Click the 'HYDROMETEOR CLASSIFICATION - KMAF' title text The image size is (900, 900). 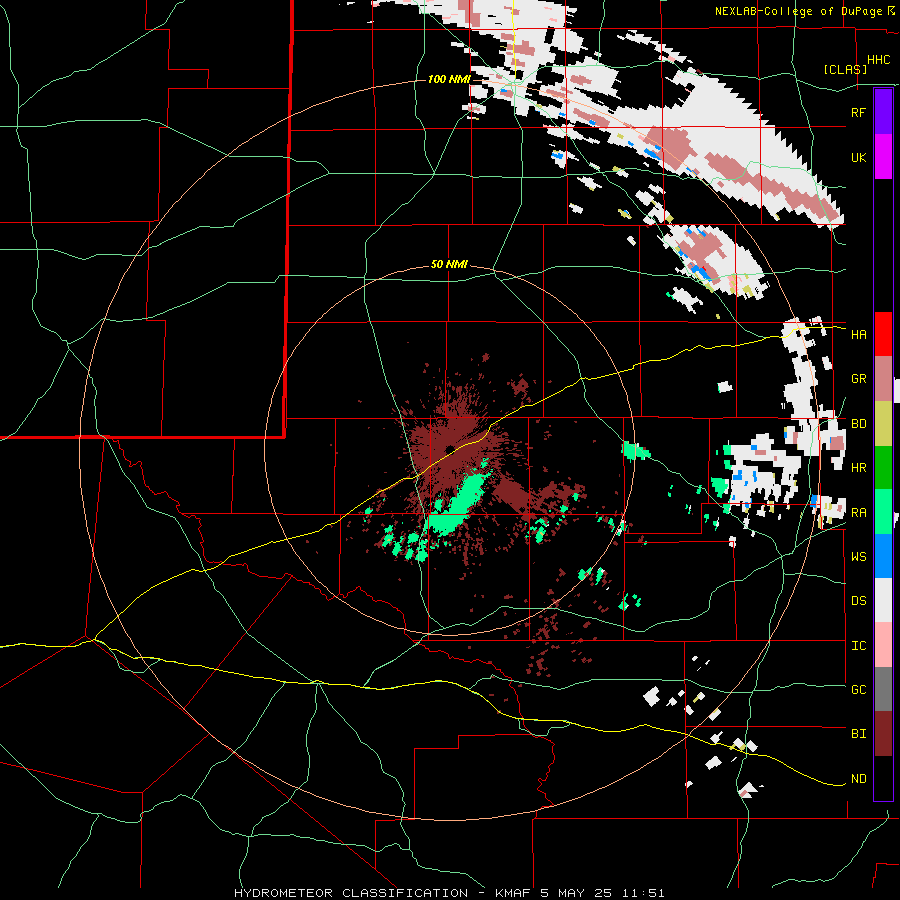point(383,893)
